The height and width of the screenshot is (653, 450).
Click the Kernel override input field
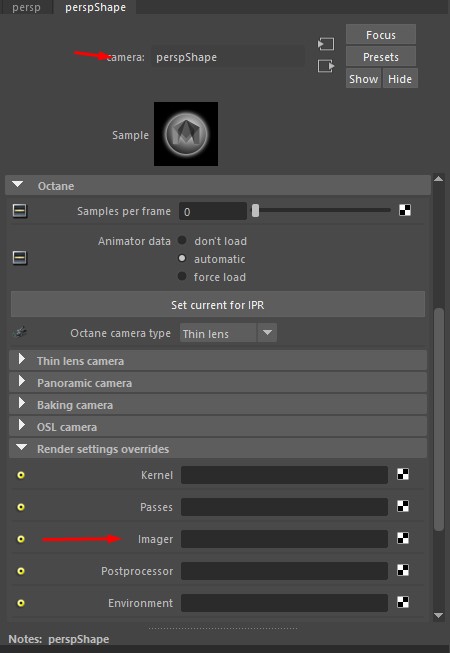[284, 475]
